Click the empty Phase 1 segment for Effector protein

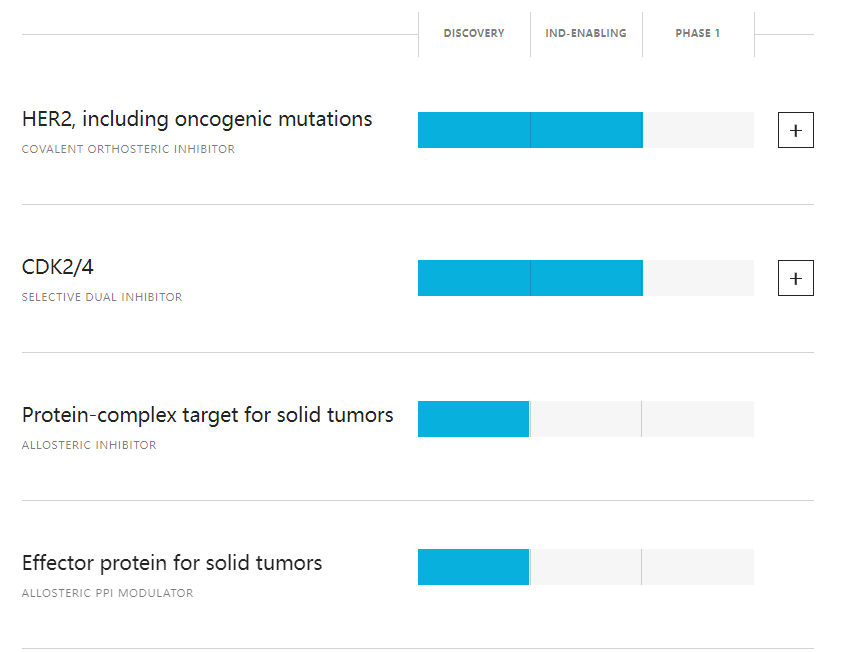pyautogui.click(x=698, y=567)
